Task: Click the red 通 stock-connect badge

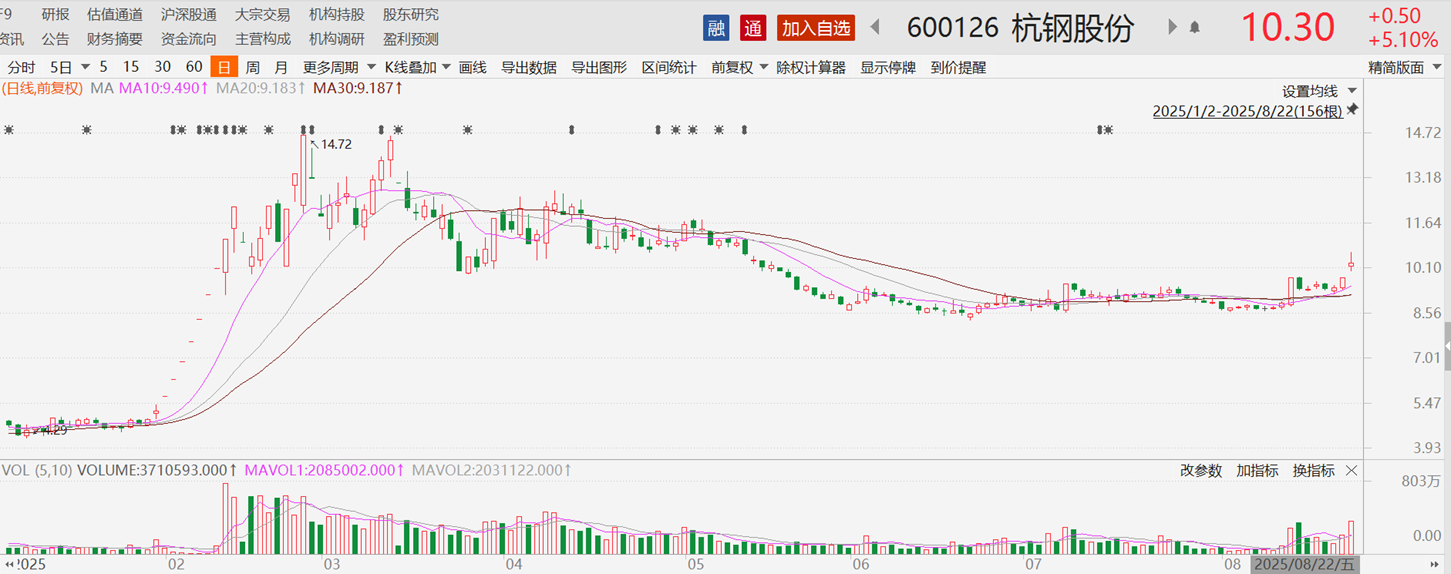Action: (753, 28)
